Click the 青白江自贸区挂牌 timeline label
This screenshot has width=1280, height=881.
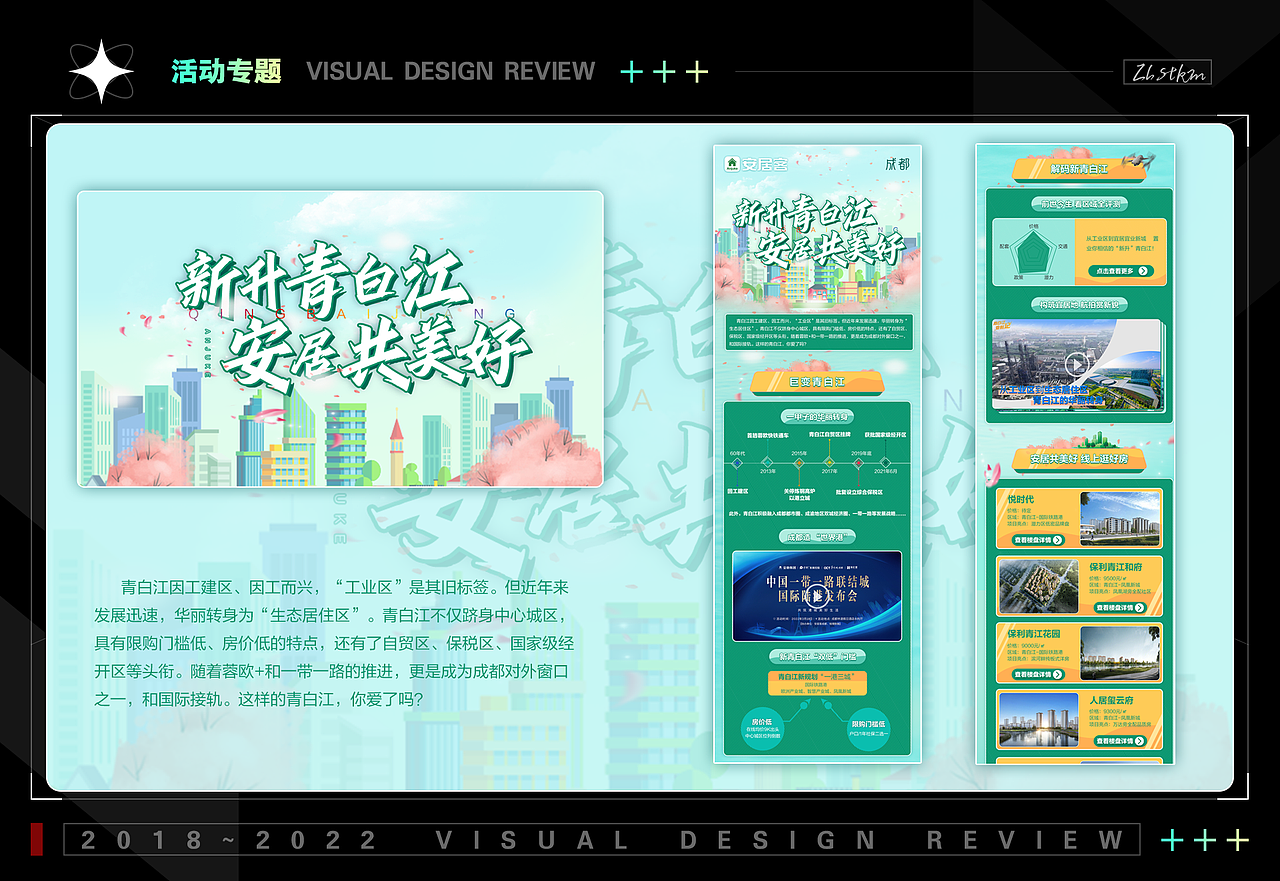coord(829,436)
